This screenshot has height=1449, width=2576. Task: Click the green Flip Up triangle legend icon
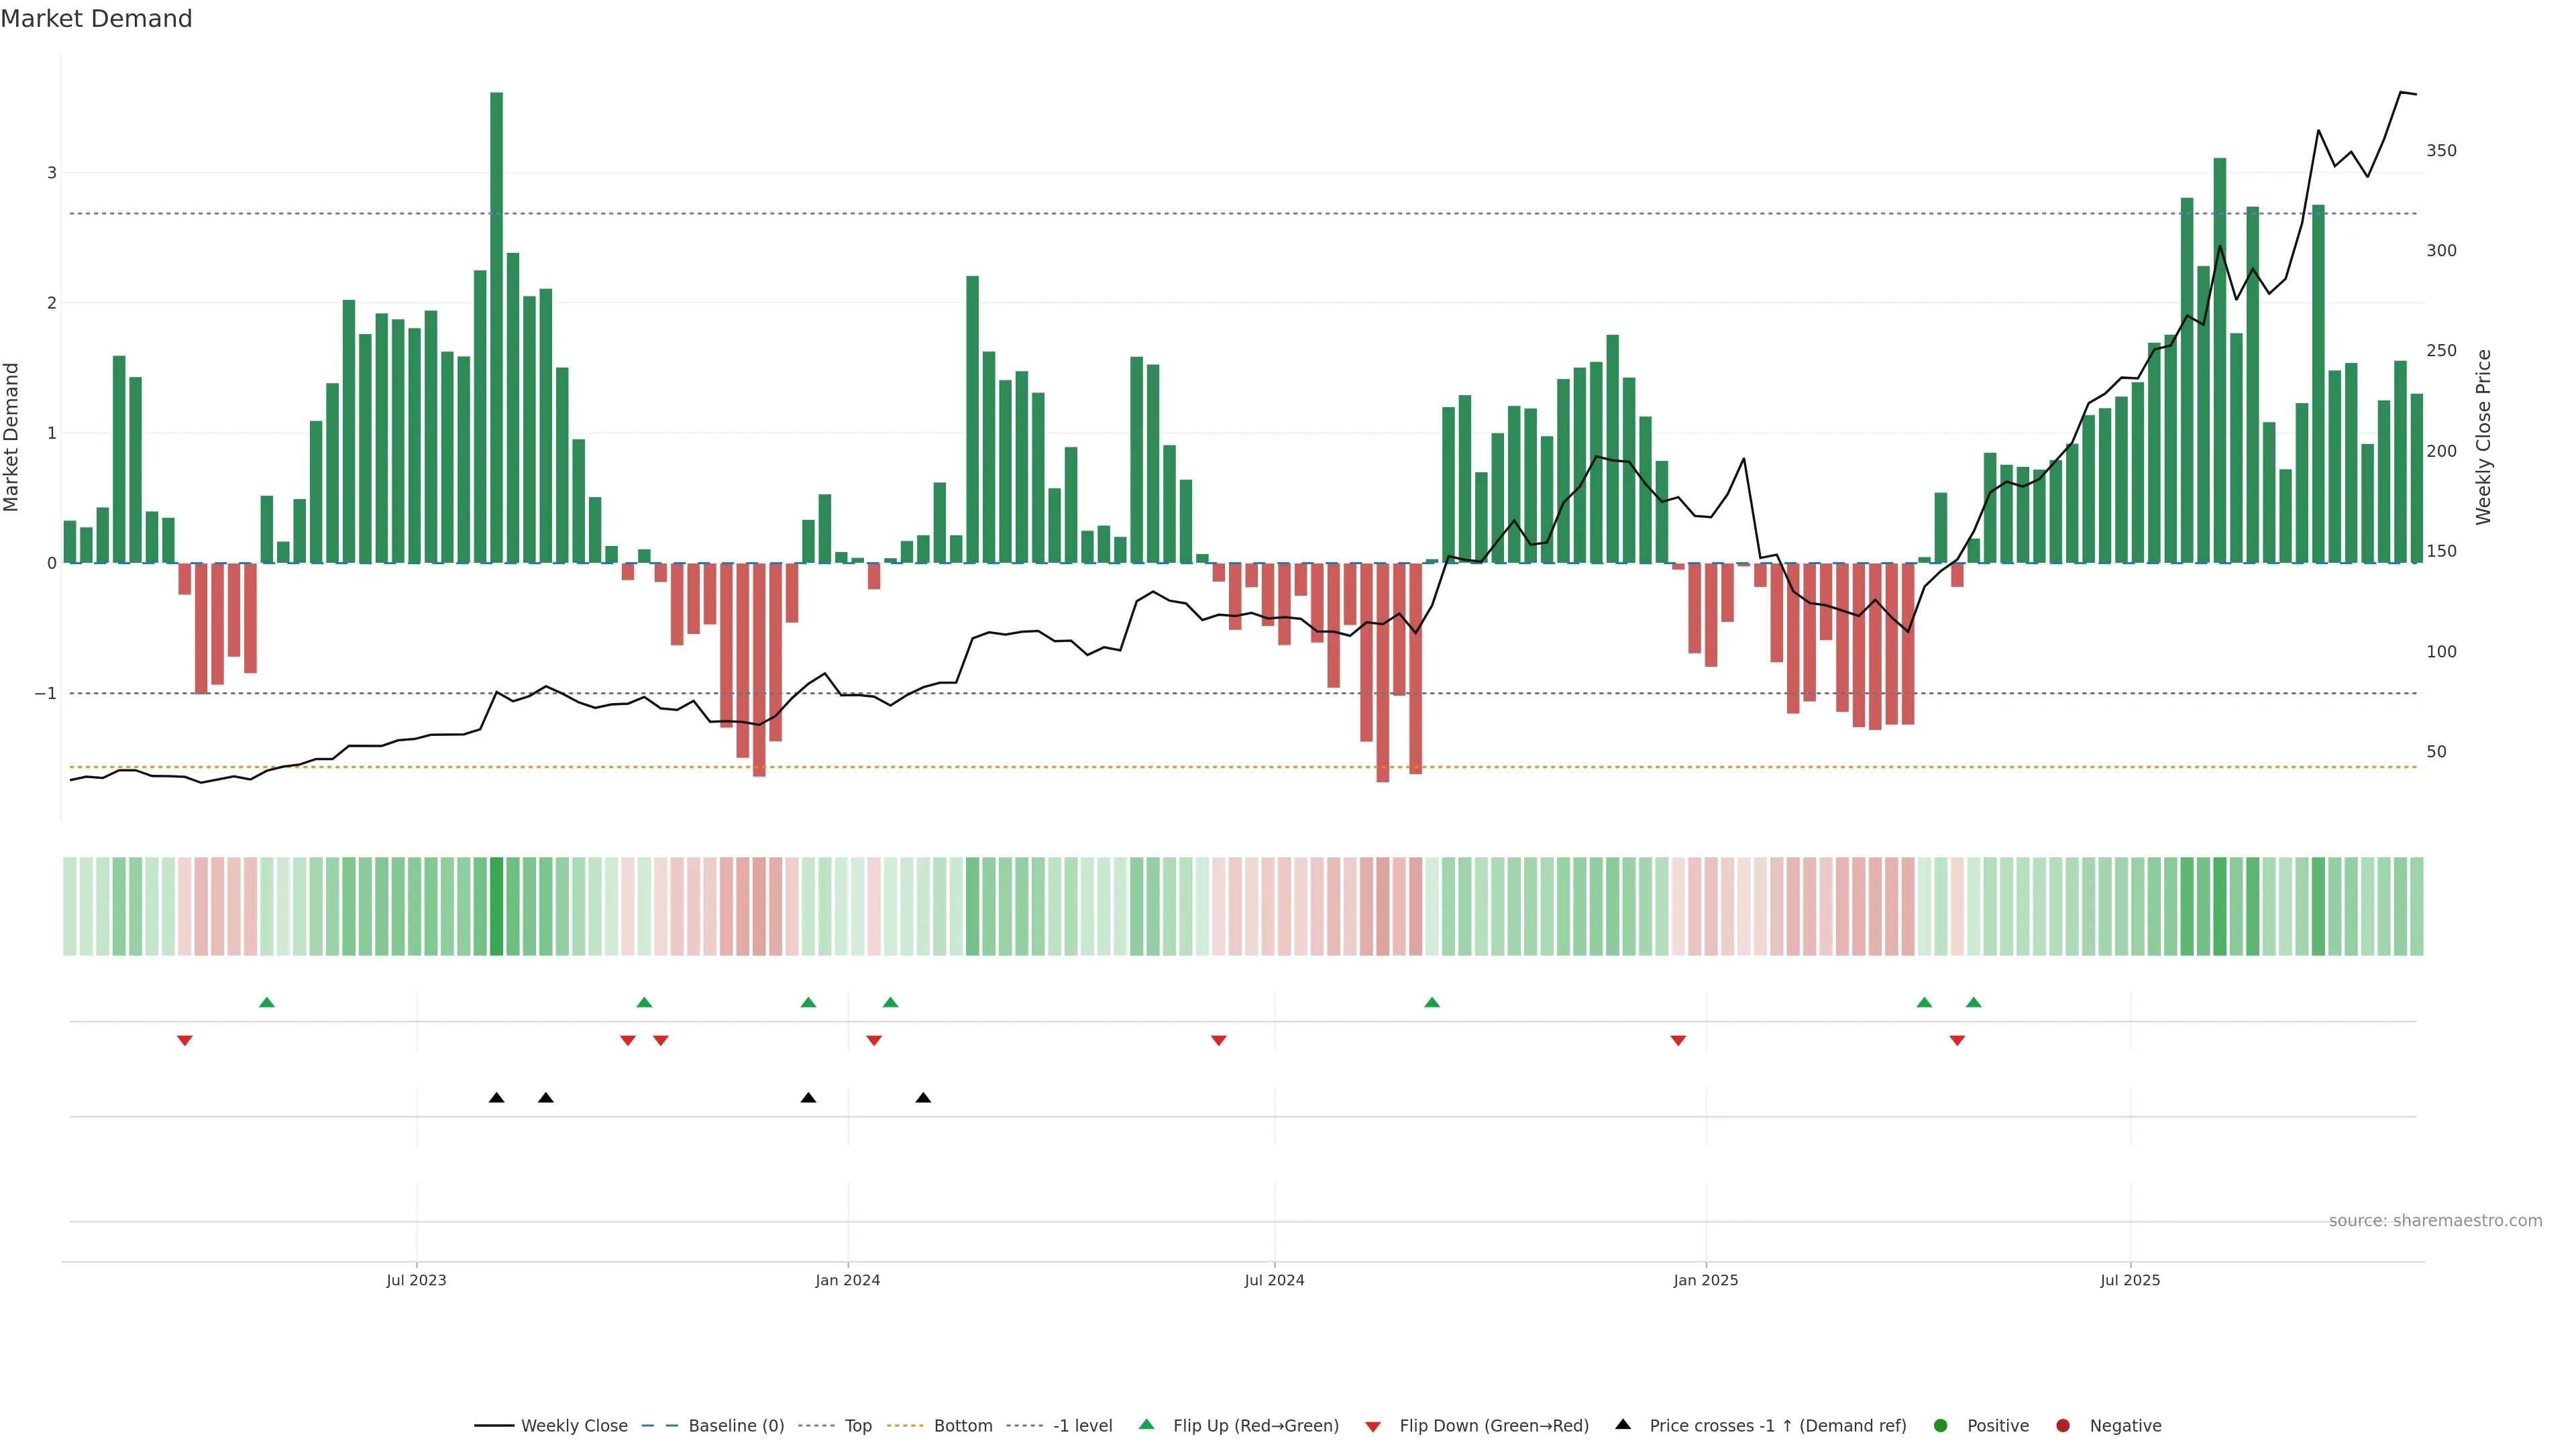1146,1424
